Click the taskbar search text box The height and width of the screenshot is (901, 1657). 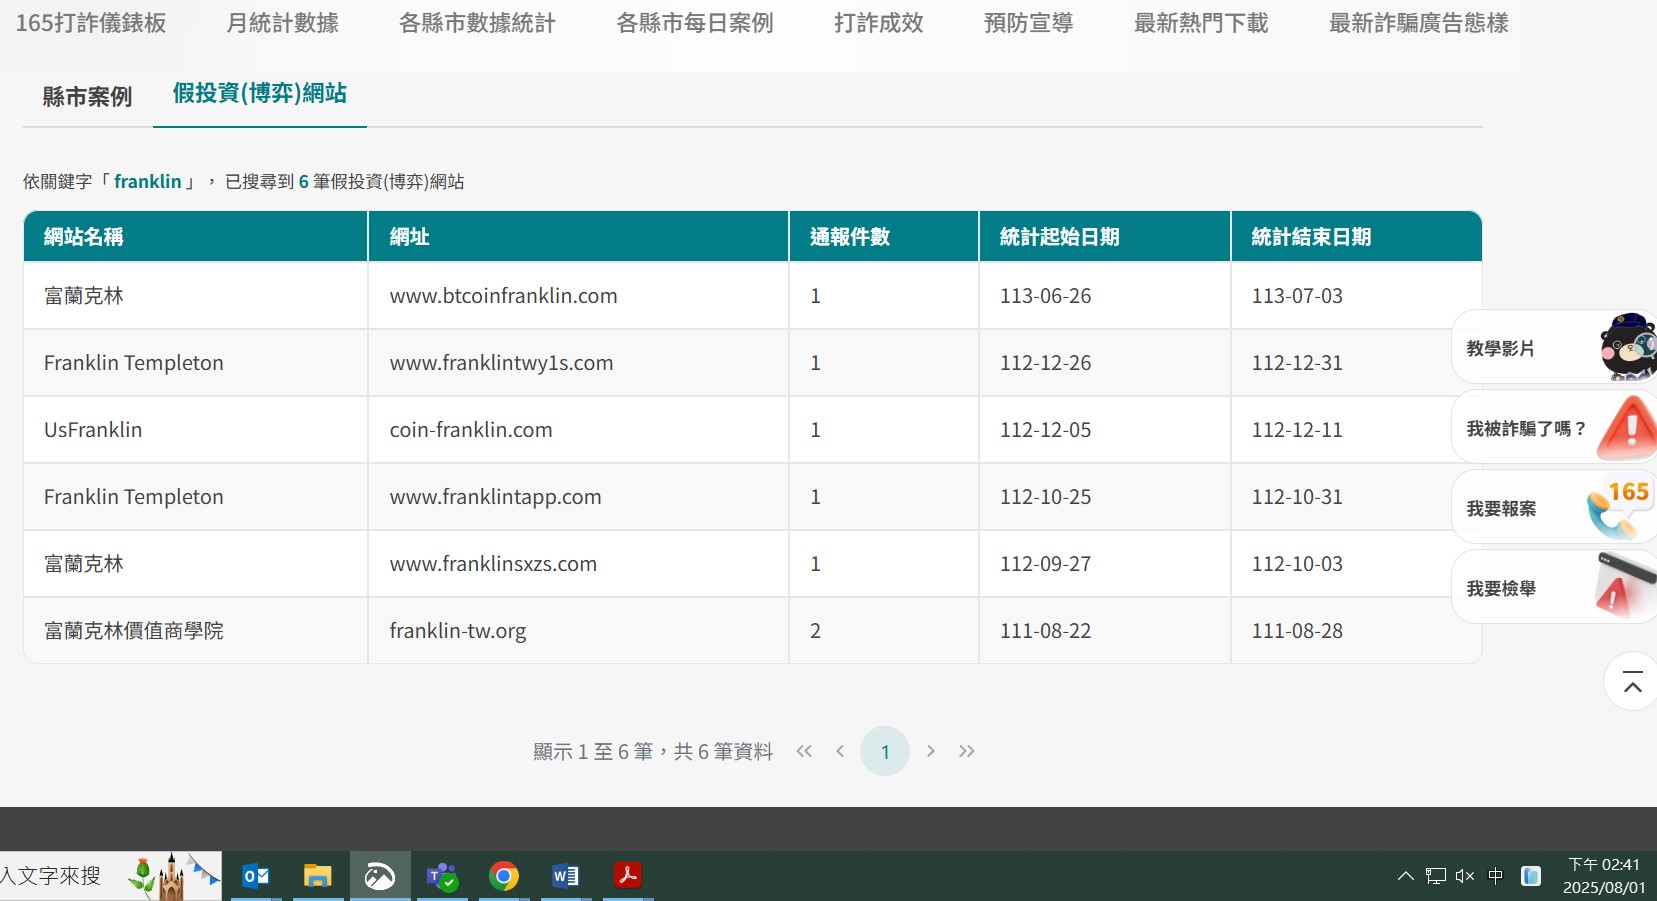(60, 877)
